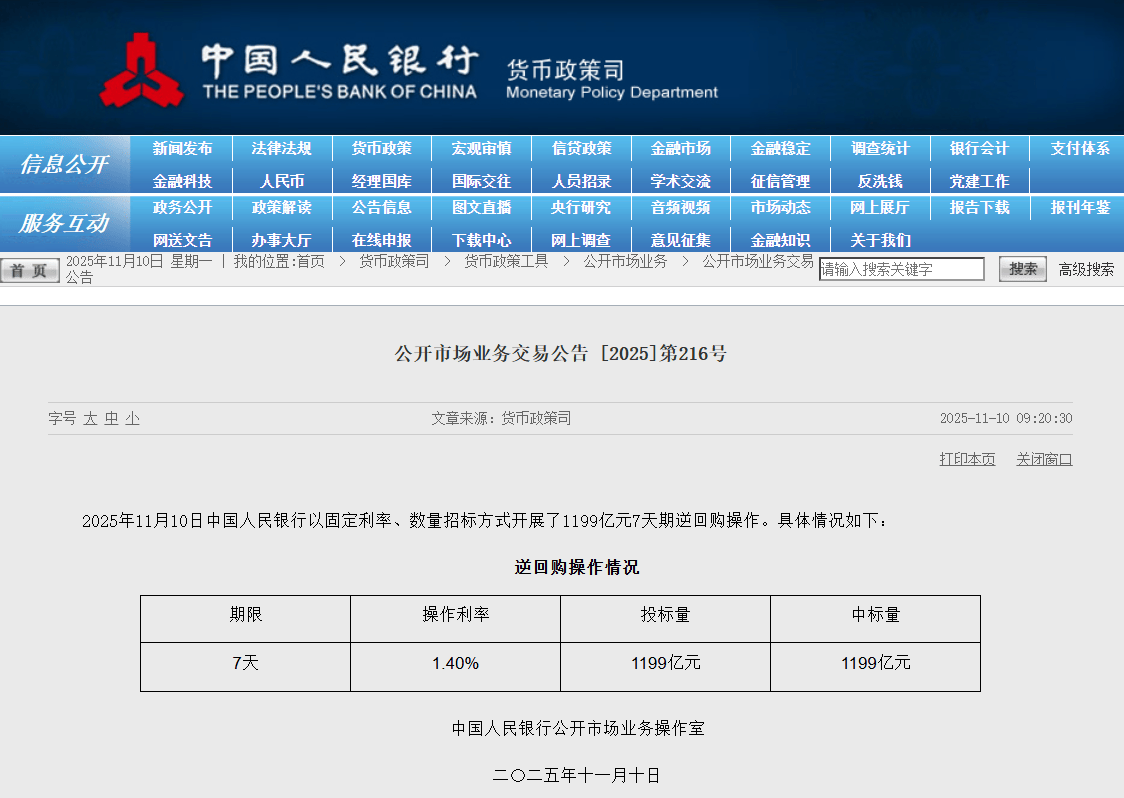Click the 首页 home button
Screen dimensions: 1124x798
point(30,271)
